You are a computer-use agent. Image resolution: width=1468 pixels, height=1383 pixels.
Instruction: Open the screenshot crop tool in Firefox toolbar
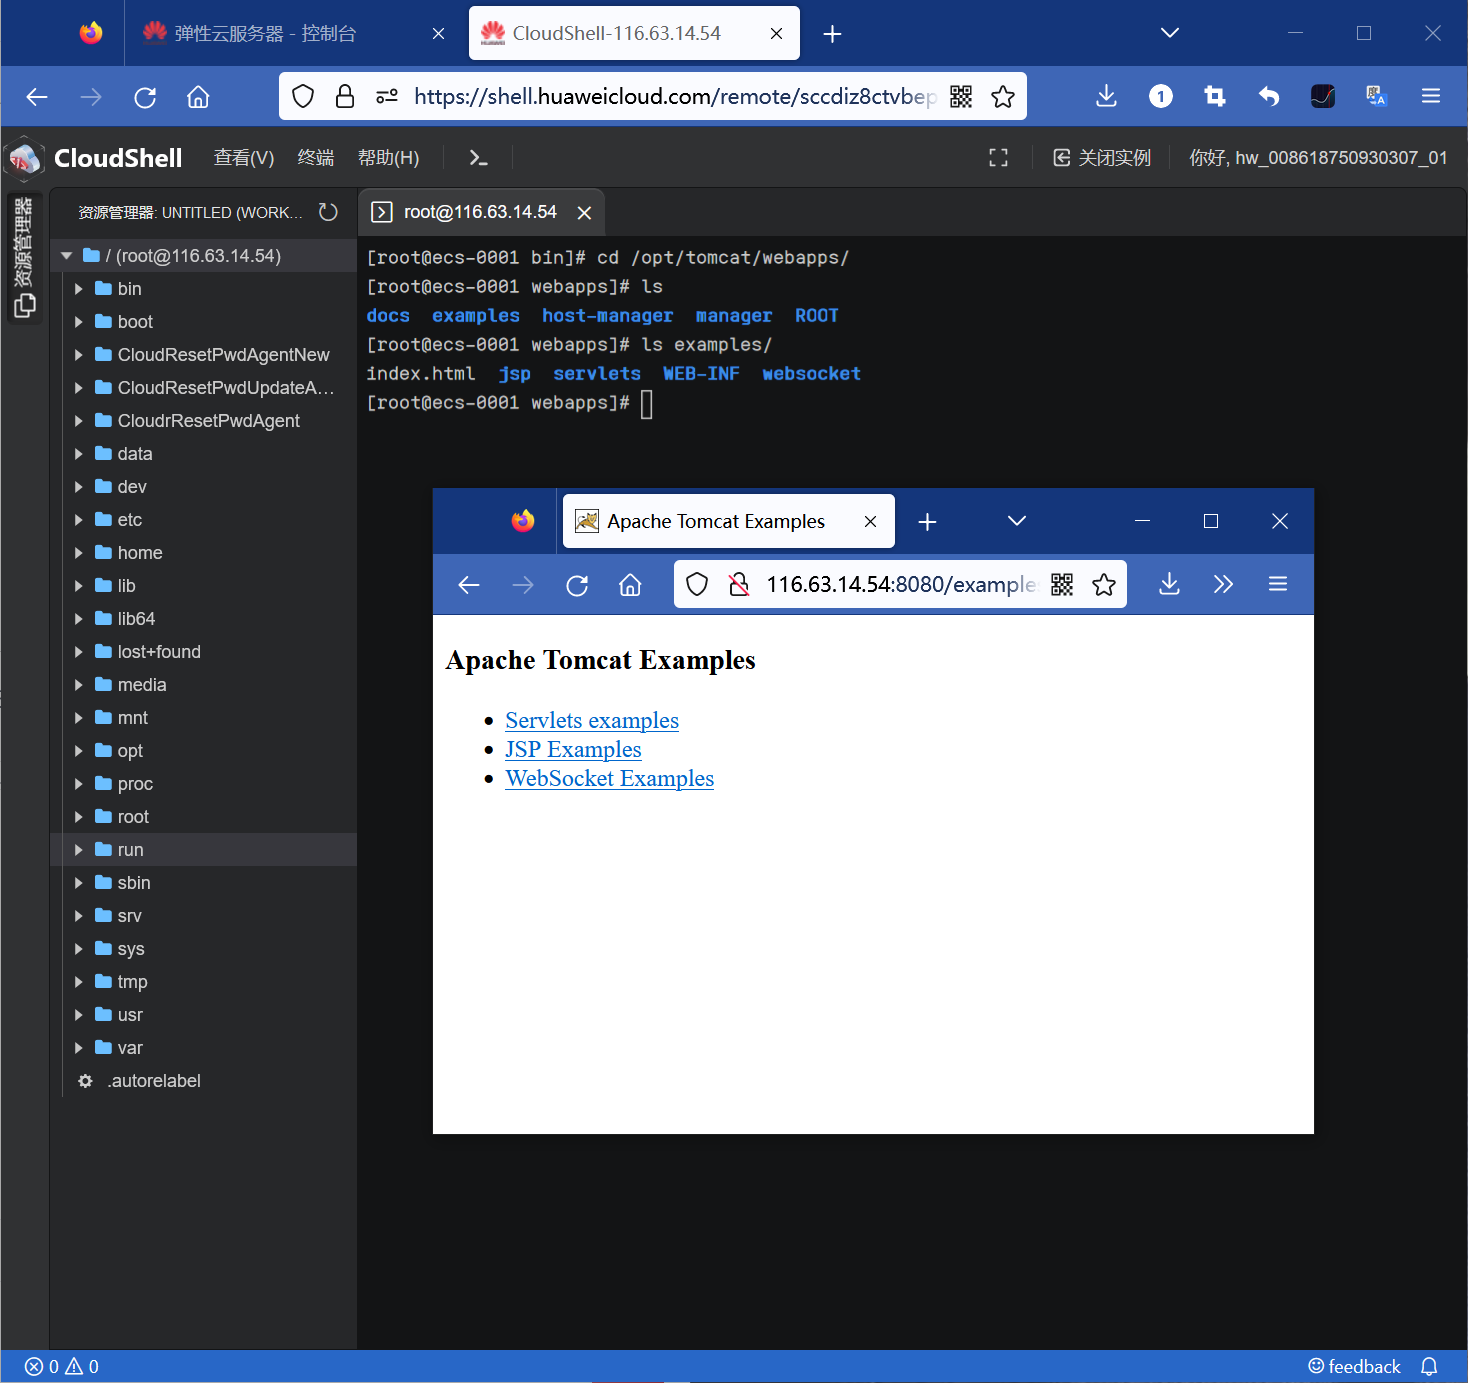click(1215, 96)
